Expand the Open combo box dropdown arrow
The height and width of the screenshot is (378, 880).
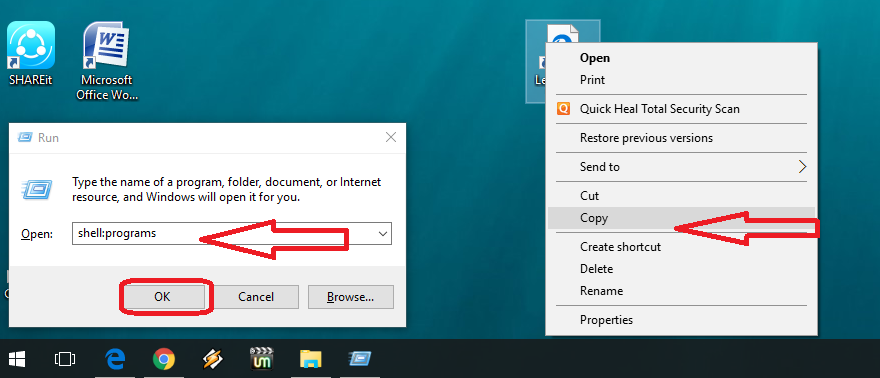coord(383,233)
